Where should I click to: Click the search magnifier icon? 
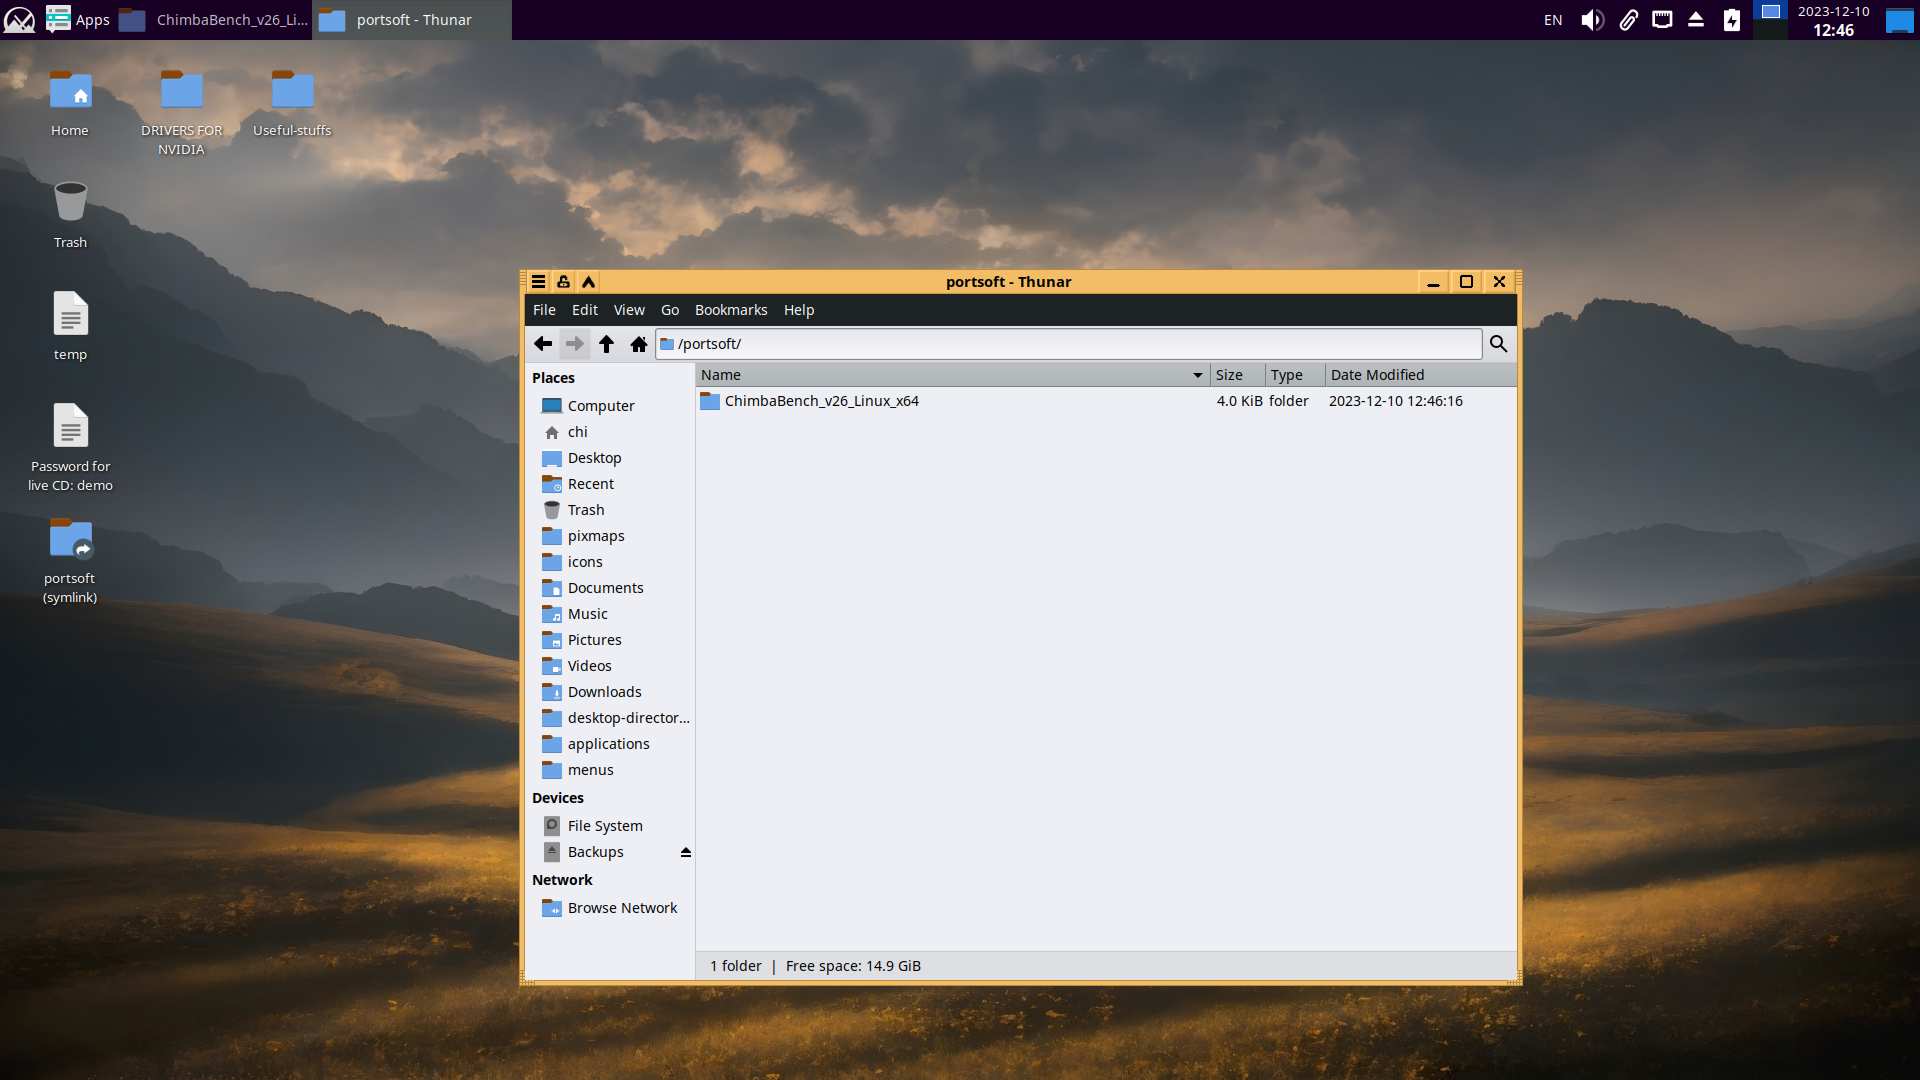pyautogui.click(x=1498, y=344)
